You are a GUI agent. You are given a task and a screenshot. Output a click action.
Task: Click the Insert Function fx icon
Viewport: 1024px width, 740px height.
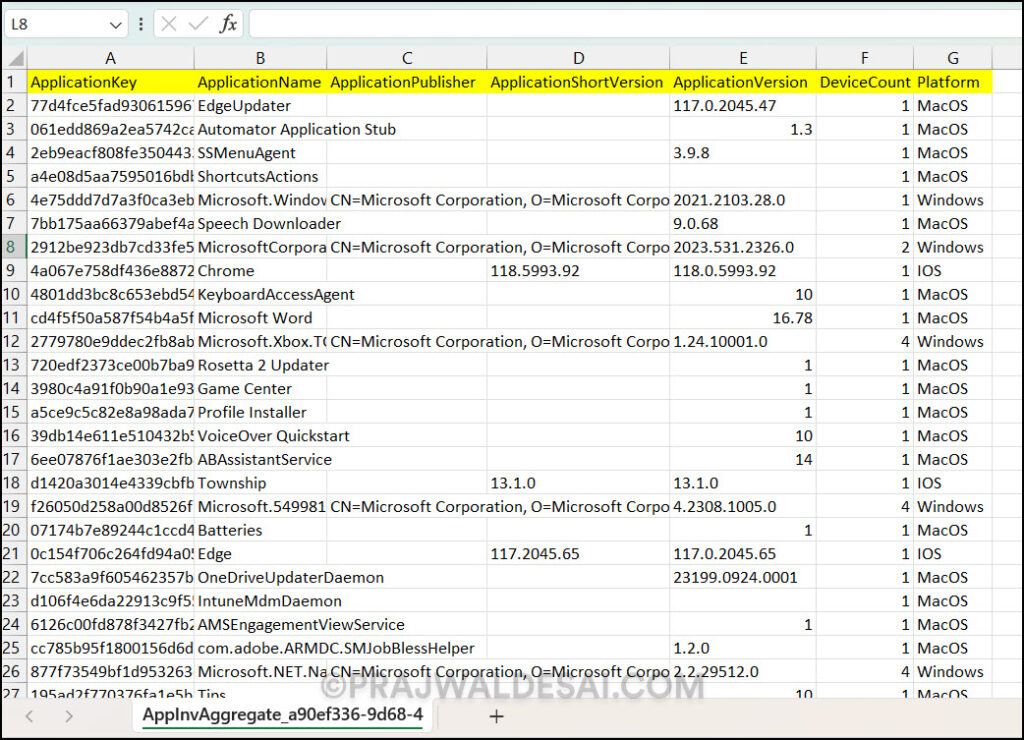[227, 24]
